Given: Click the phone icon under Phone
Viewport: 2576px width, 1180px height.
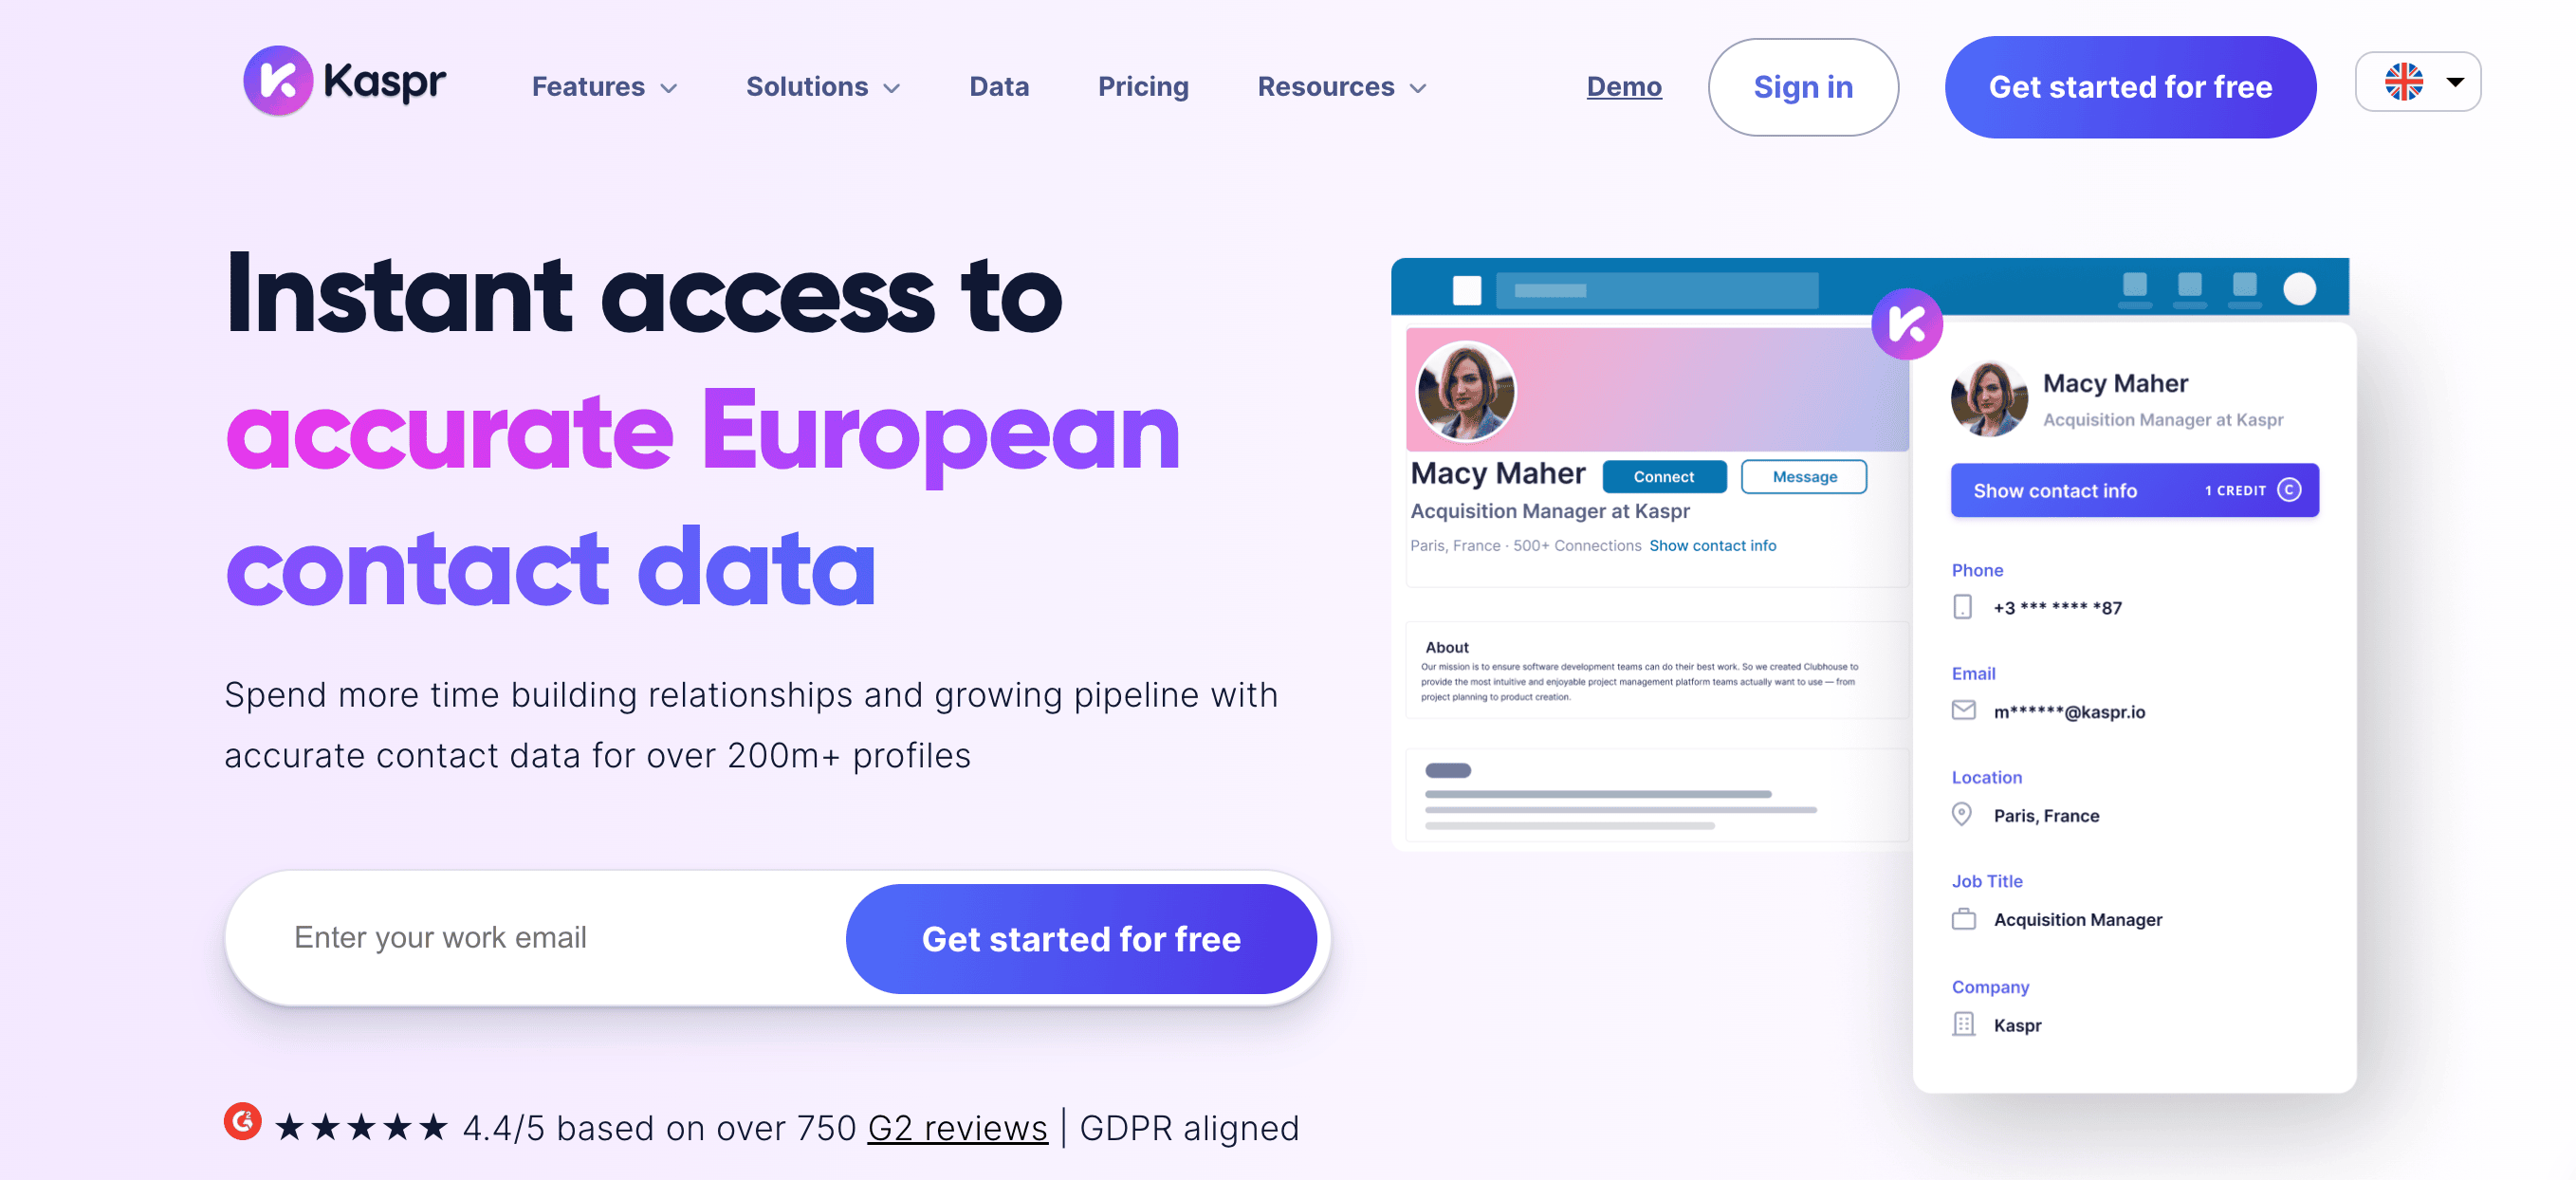Looking at the screenshot, I should [x=1962, y=607].
